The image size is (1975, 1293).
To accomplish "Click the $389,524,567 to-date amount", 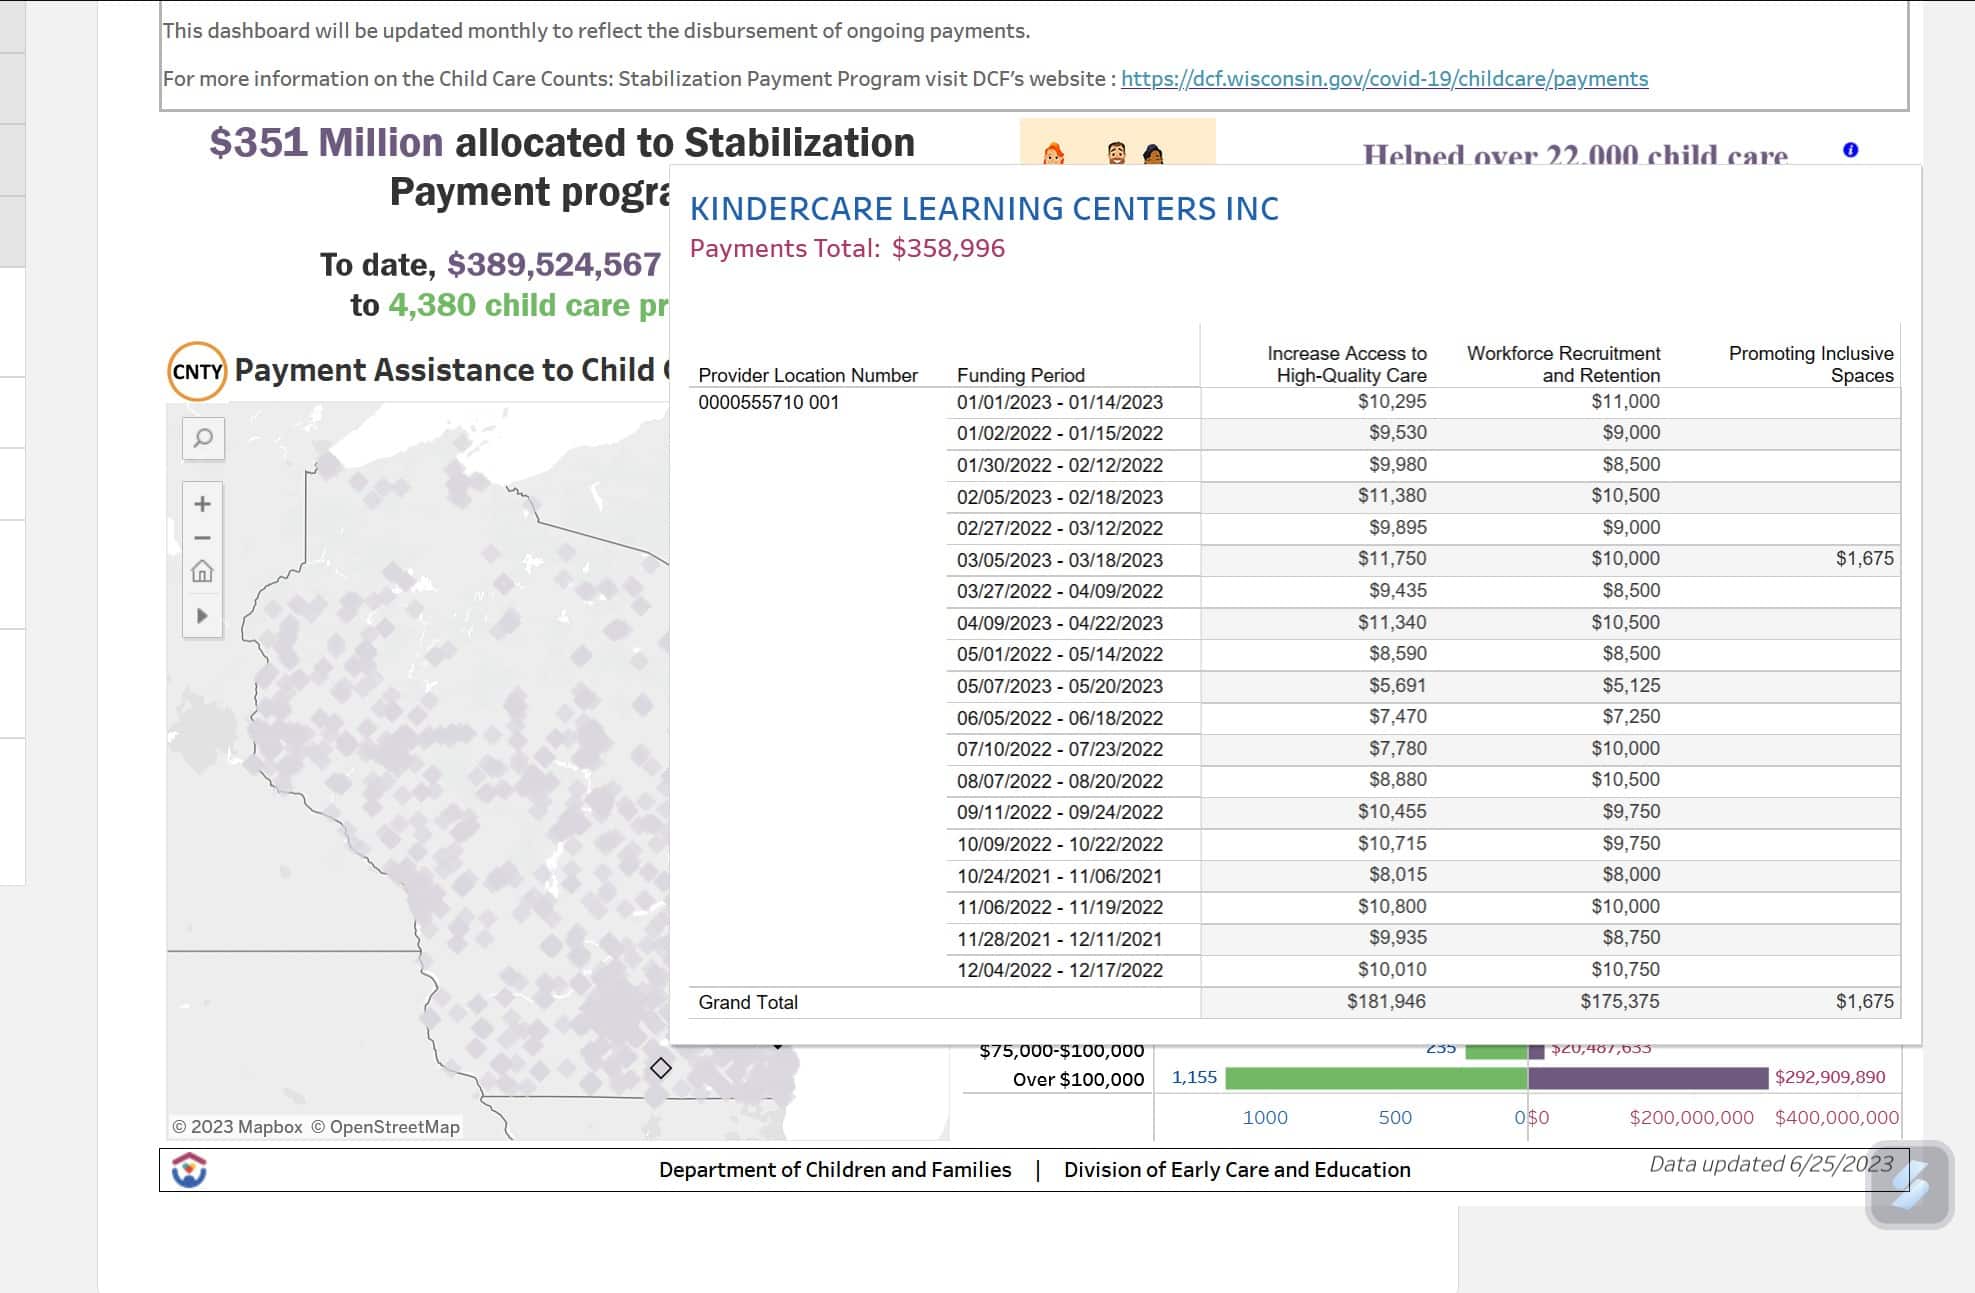I will [x=554, y=264].
